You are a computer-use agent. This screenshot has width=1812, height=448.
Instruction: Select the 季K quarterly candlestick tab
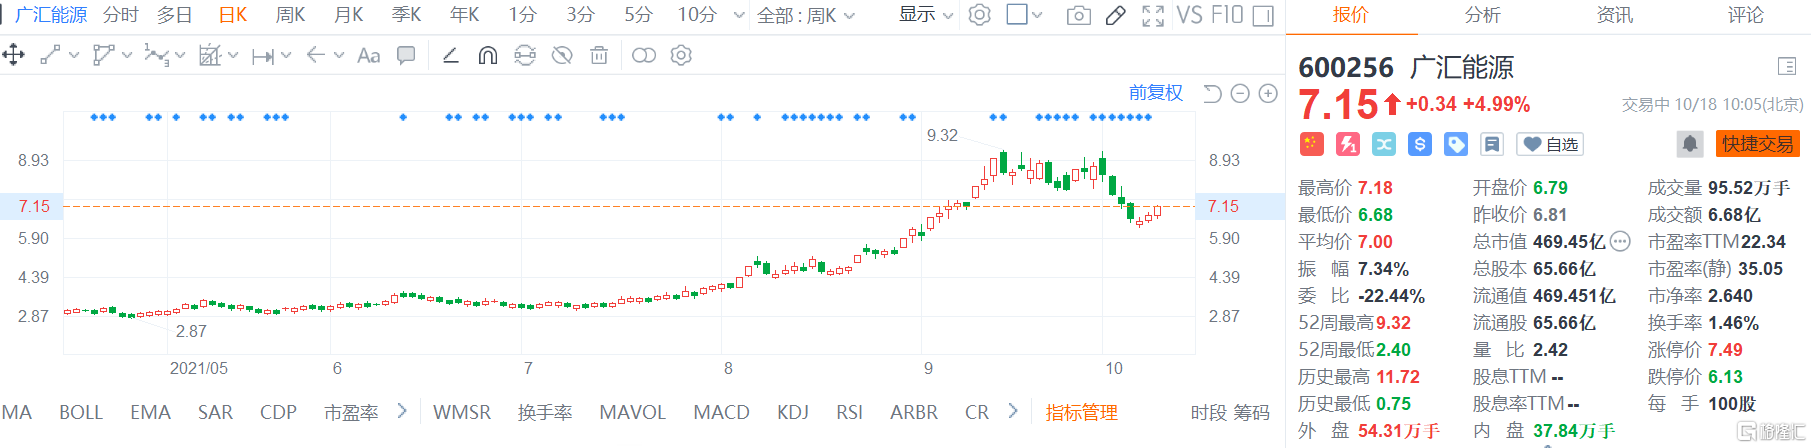tap(406, 15)
